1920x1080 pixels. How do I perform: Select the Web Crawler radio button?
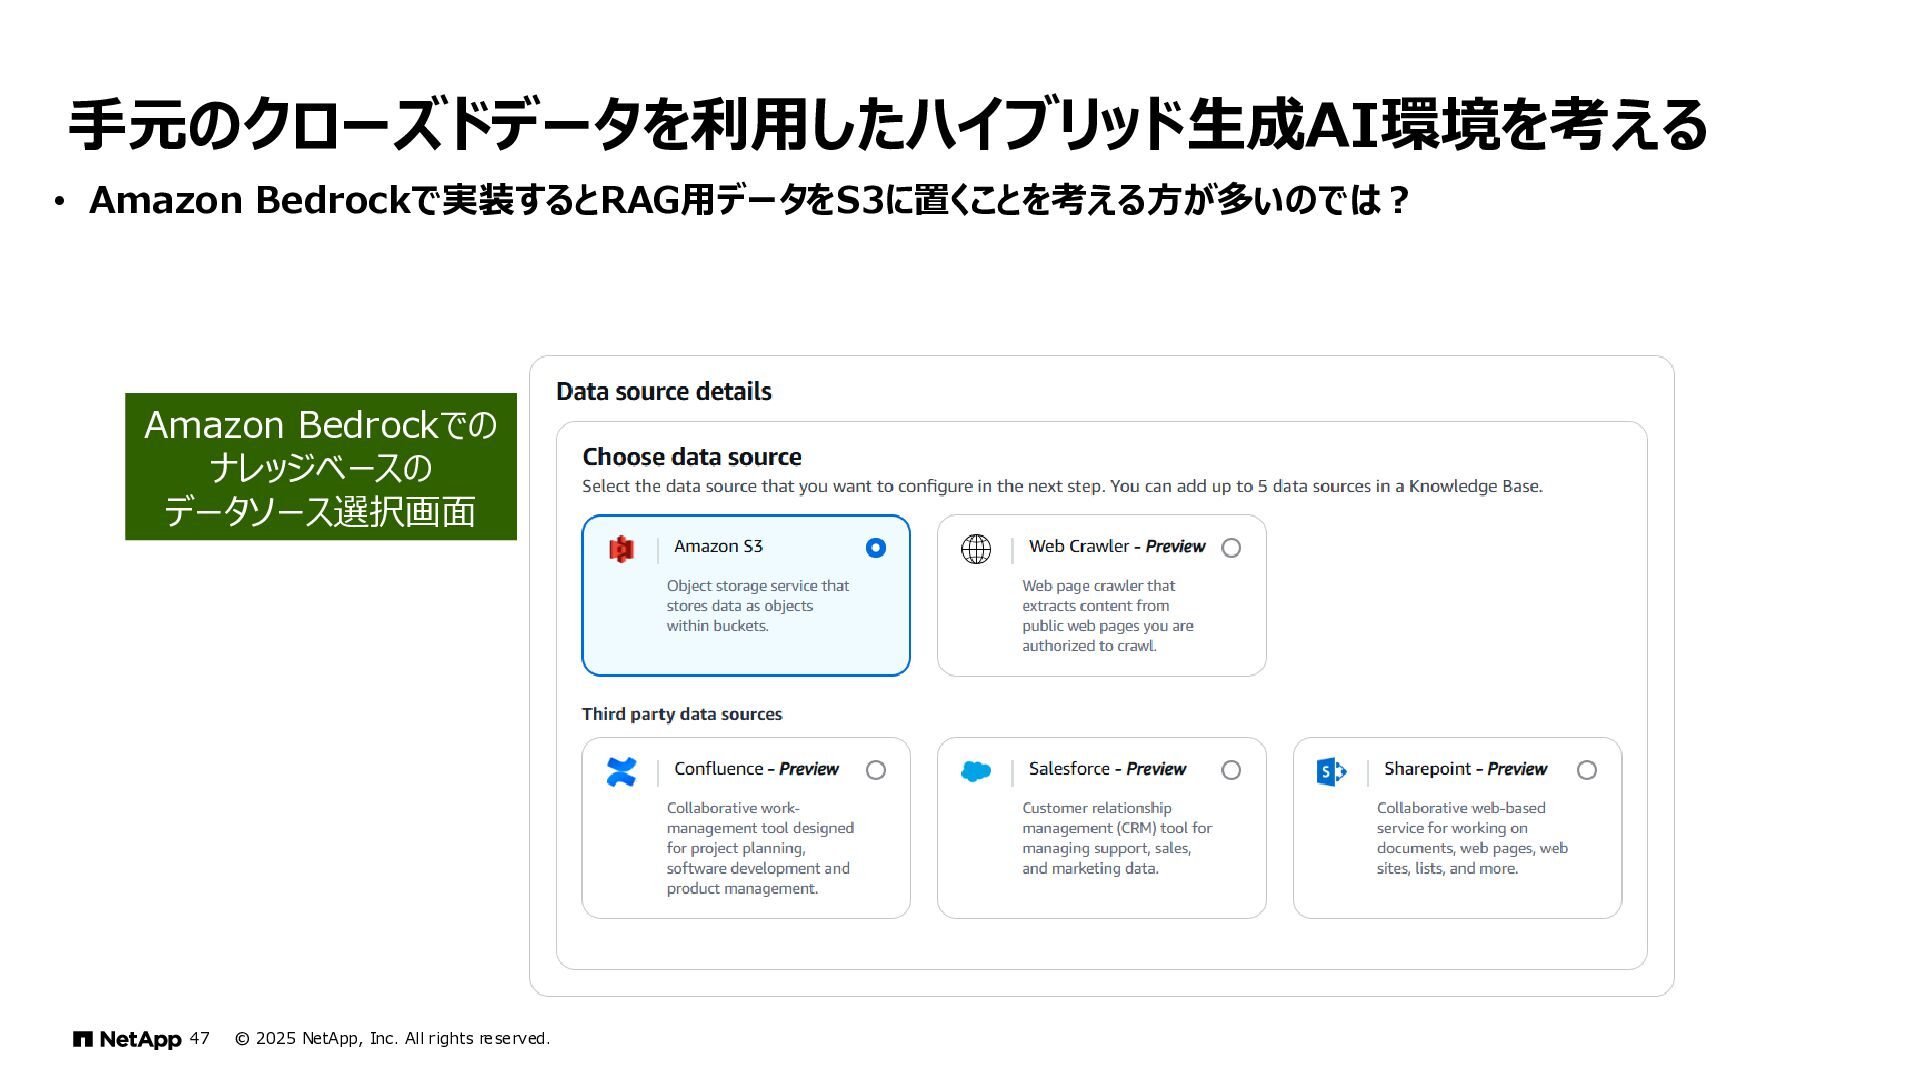[1231, 548]
